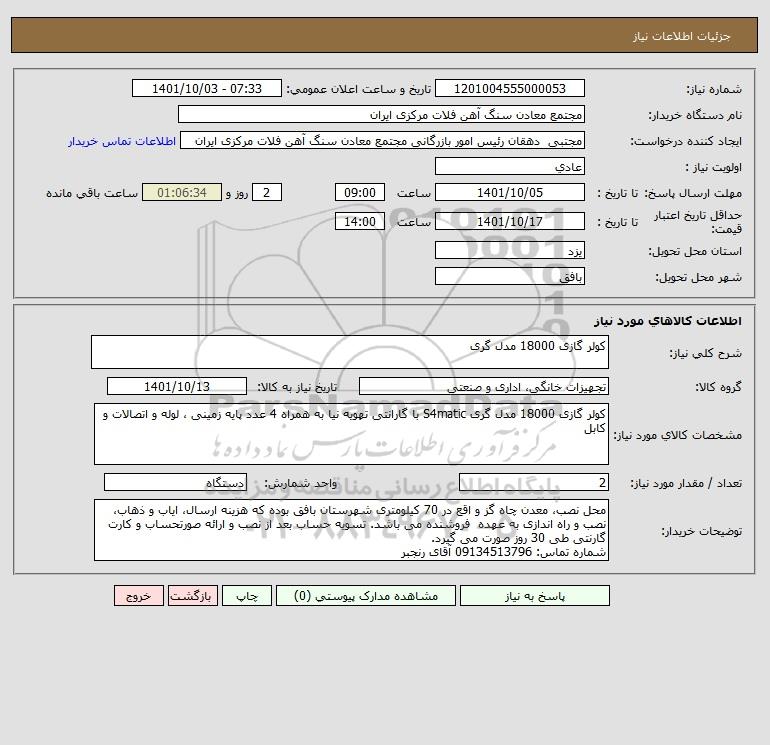
Task: Click the label ساعت باقی مانده
Action: (x=92, y=193)
